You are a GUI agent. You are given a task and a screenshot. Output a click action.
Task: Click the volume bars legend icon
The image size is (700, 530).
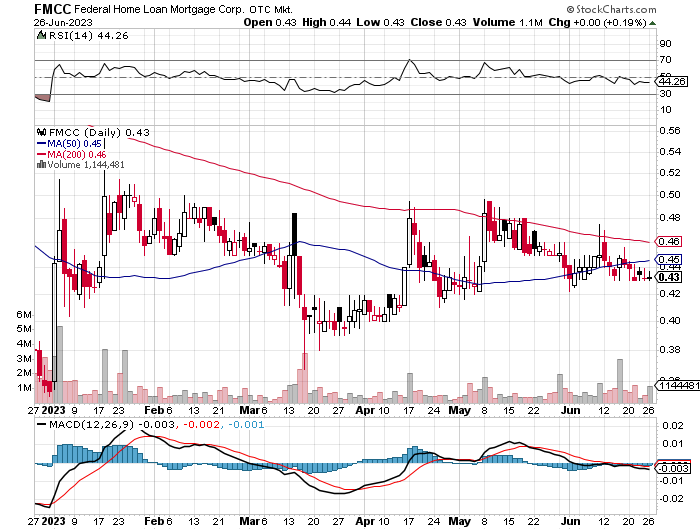(x=42, y=165)
